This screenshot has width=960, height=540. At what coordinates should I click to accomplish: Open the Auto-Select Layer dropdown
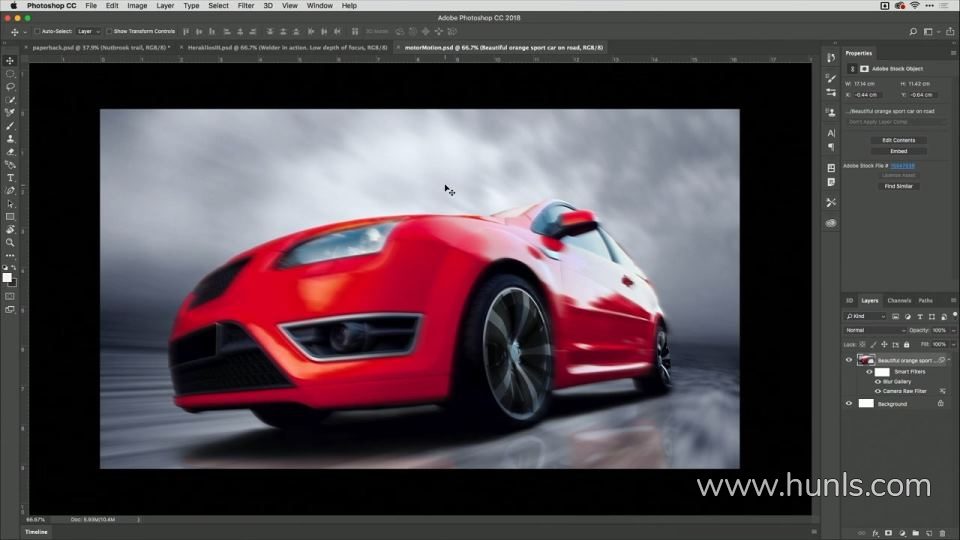tap(89, 31)
